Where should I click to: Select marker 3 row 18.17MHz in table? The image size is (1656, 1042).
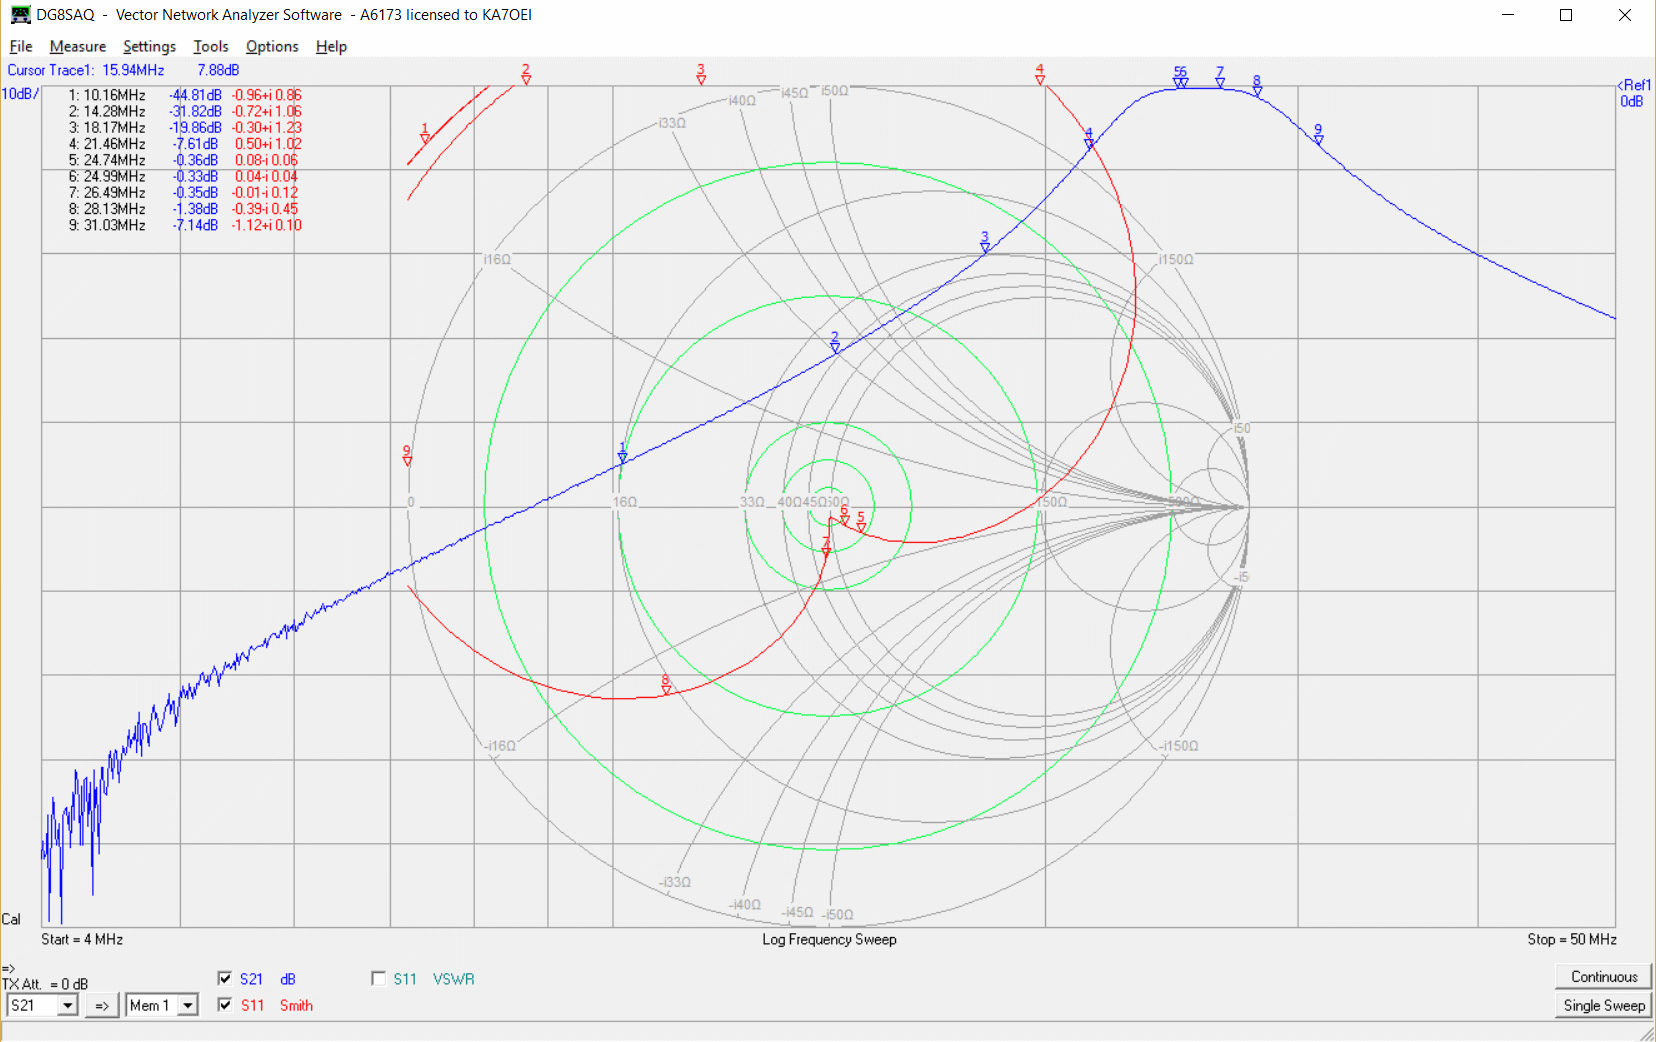(185, 127)
